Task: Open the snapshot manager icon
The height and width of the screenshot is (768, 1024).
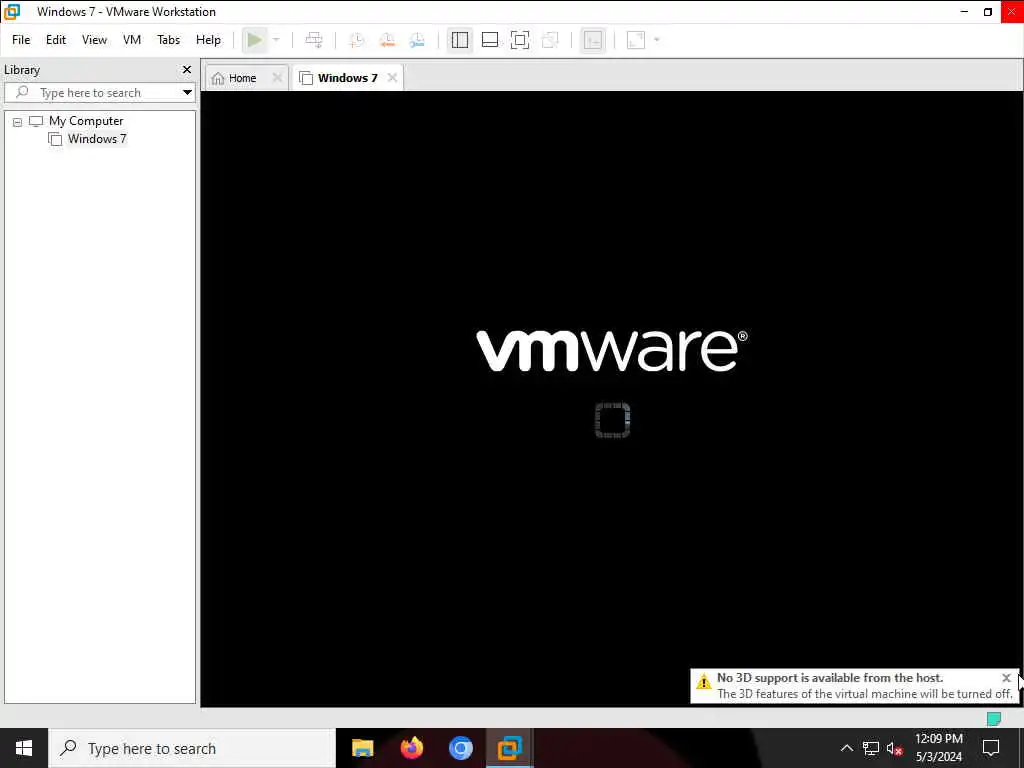Action: coord(417,40)
